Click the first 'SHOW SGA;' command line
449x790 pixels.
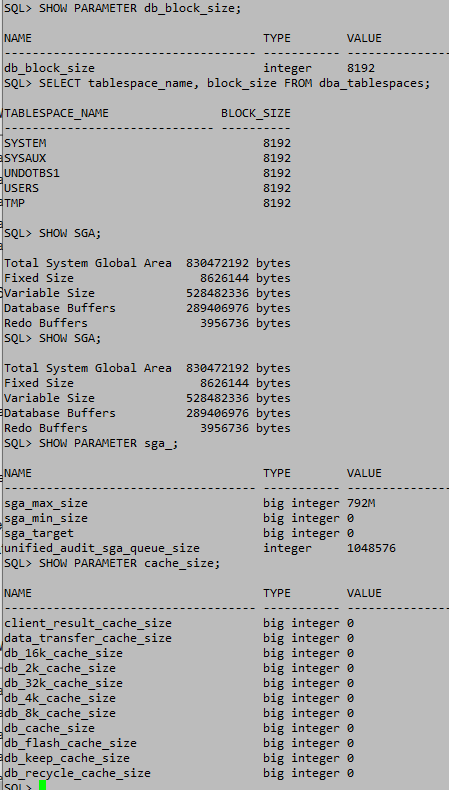click(x=53, y=233)
